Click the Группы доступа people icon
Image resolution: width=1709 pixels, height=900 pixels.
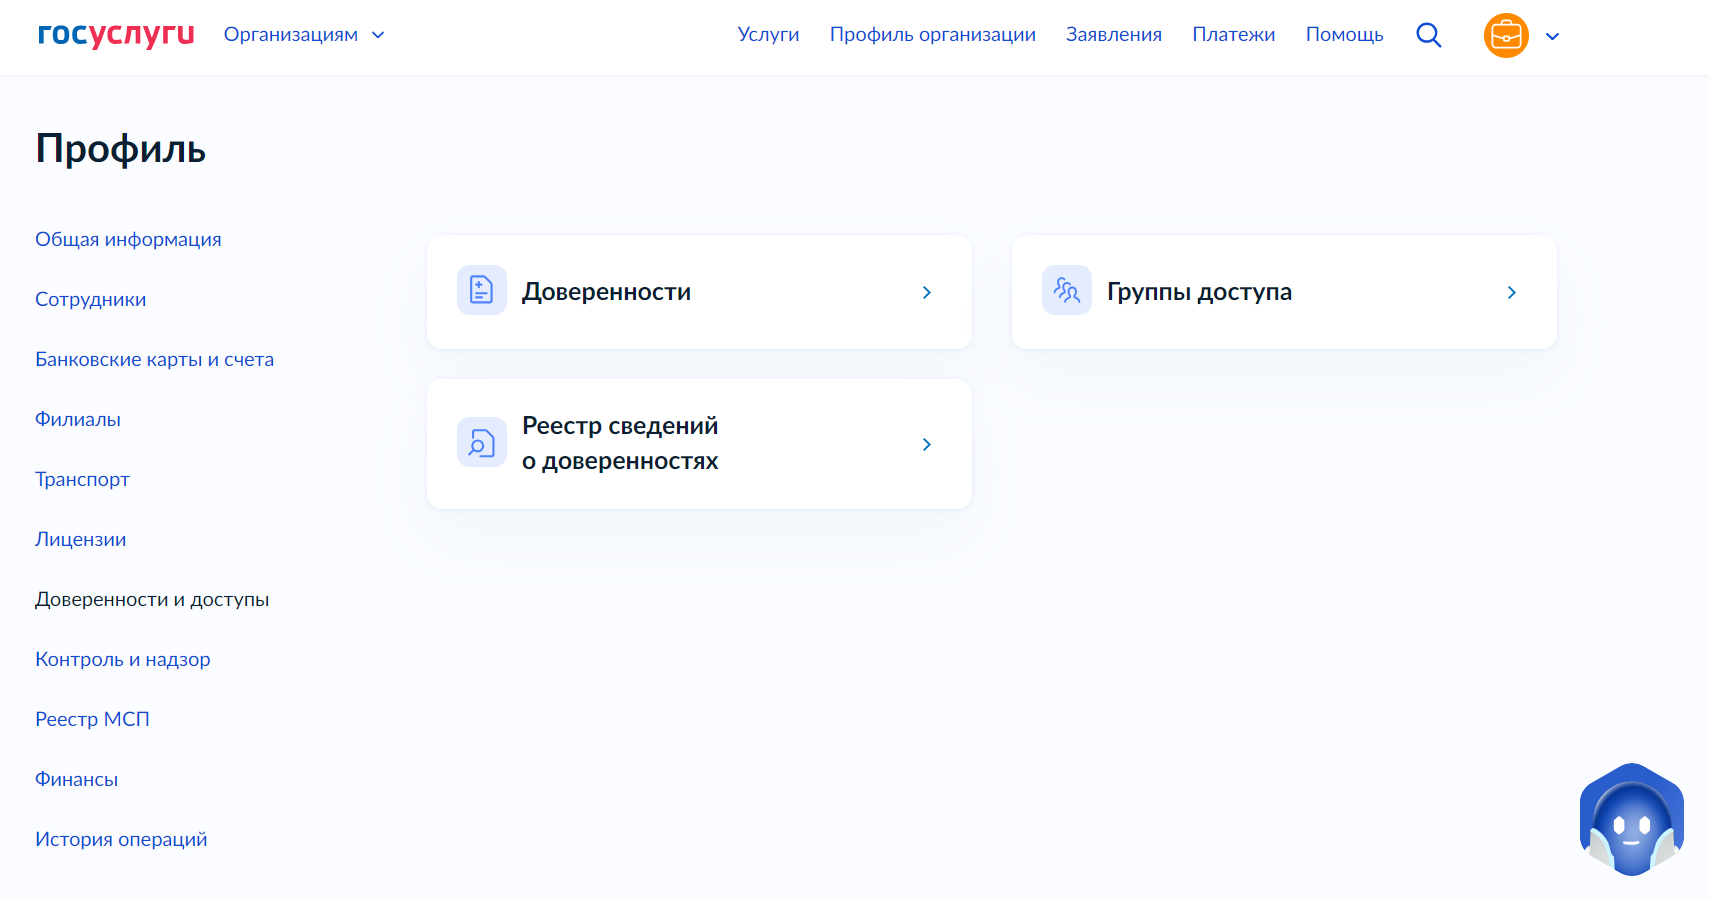tap(1066, 291)
